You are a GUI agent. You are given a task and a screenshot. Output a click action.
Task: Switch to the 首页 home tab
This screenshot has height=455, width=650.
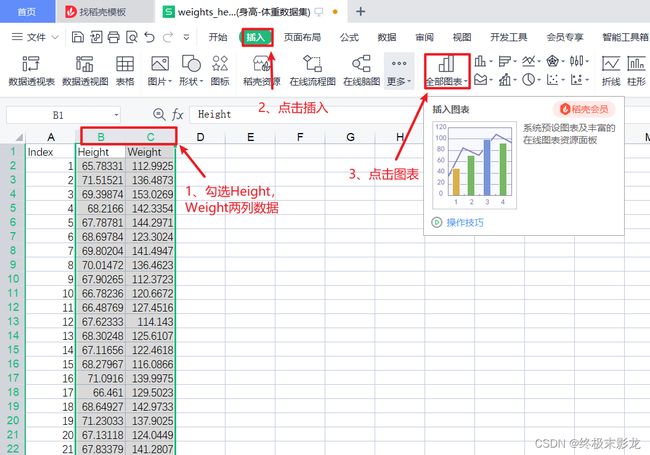(27, 12)
